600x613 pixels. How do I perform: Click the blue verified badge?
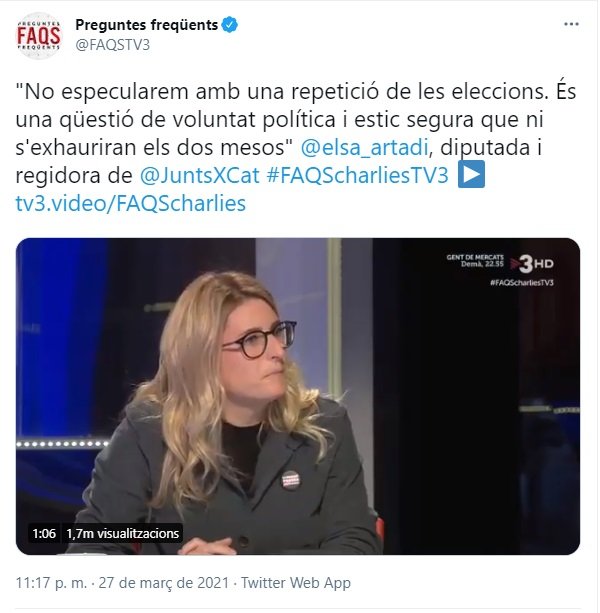point(229,25)
